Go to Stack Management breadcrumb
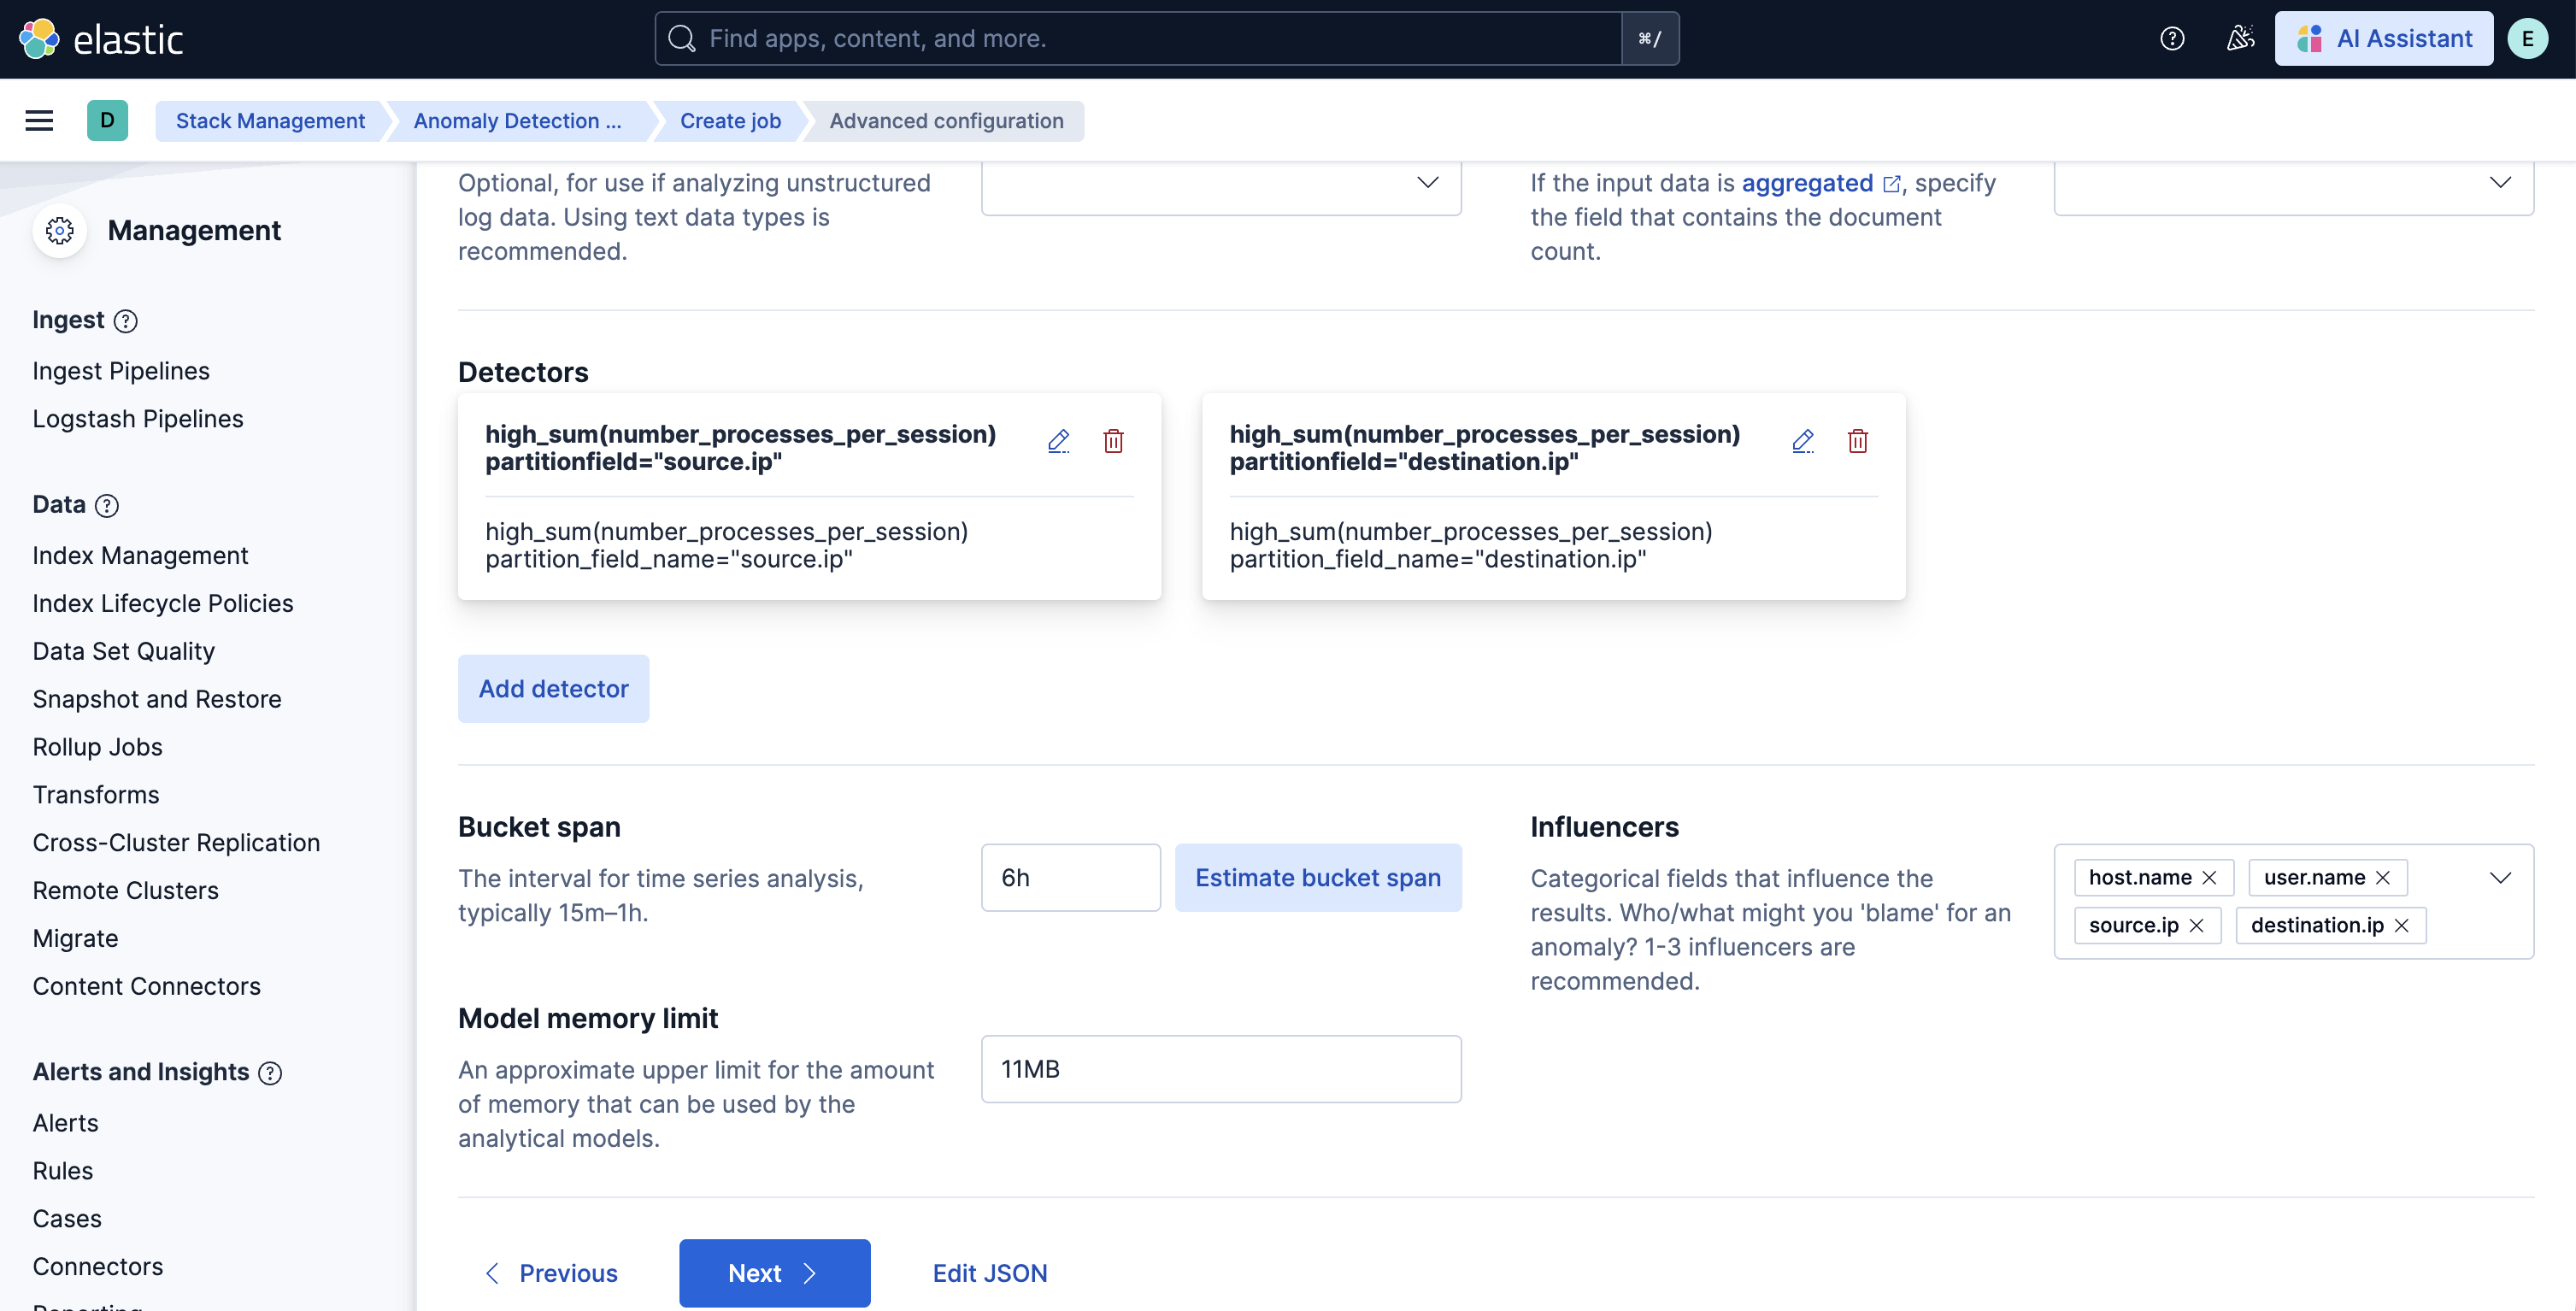The image size is (2576, 1311). (x=270, y=121)
